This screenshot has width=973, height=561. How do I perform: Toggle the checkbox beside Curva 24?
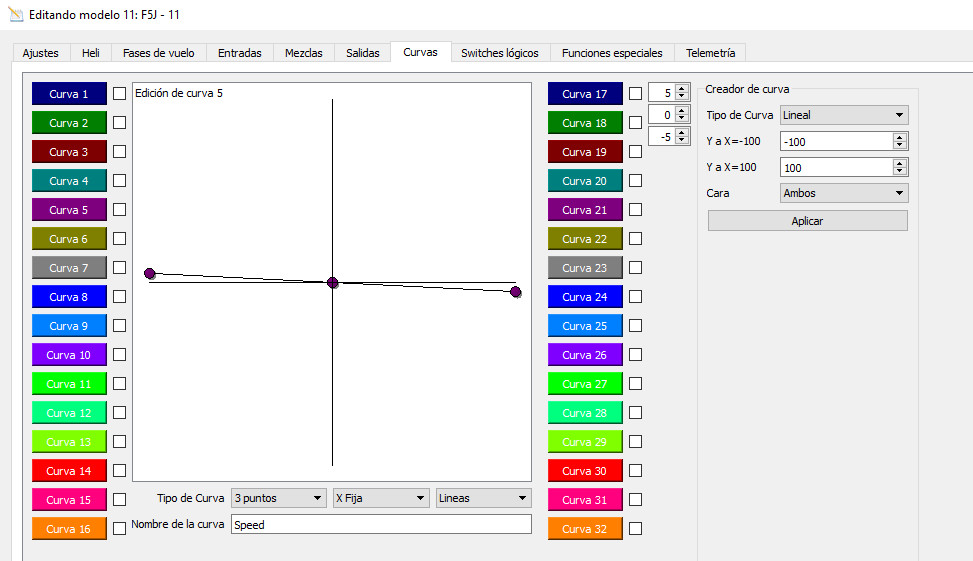coord(636,297)
